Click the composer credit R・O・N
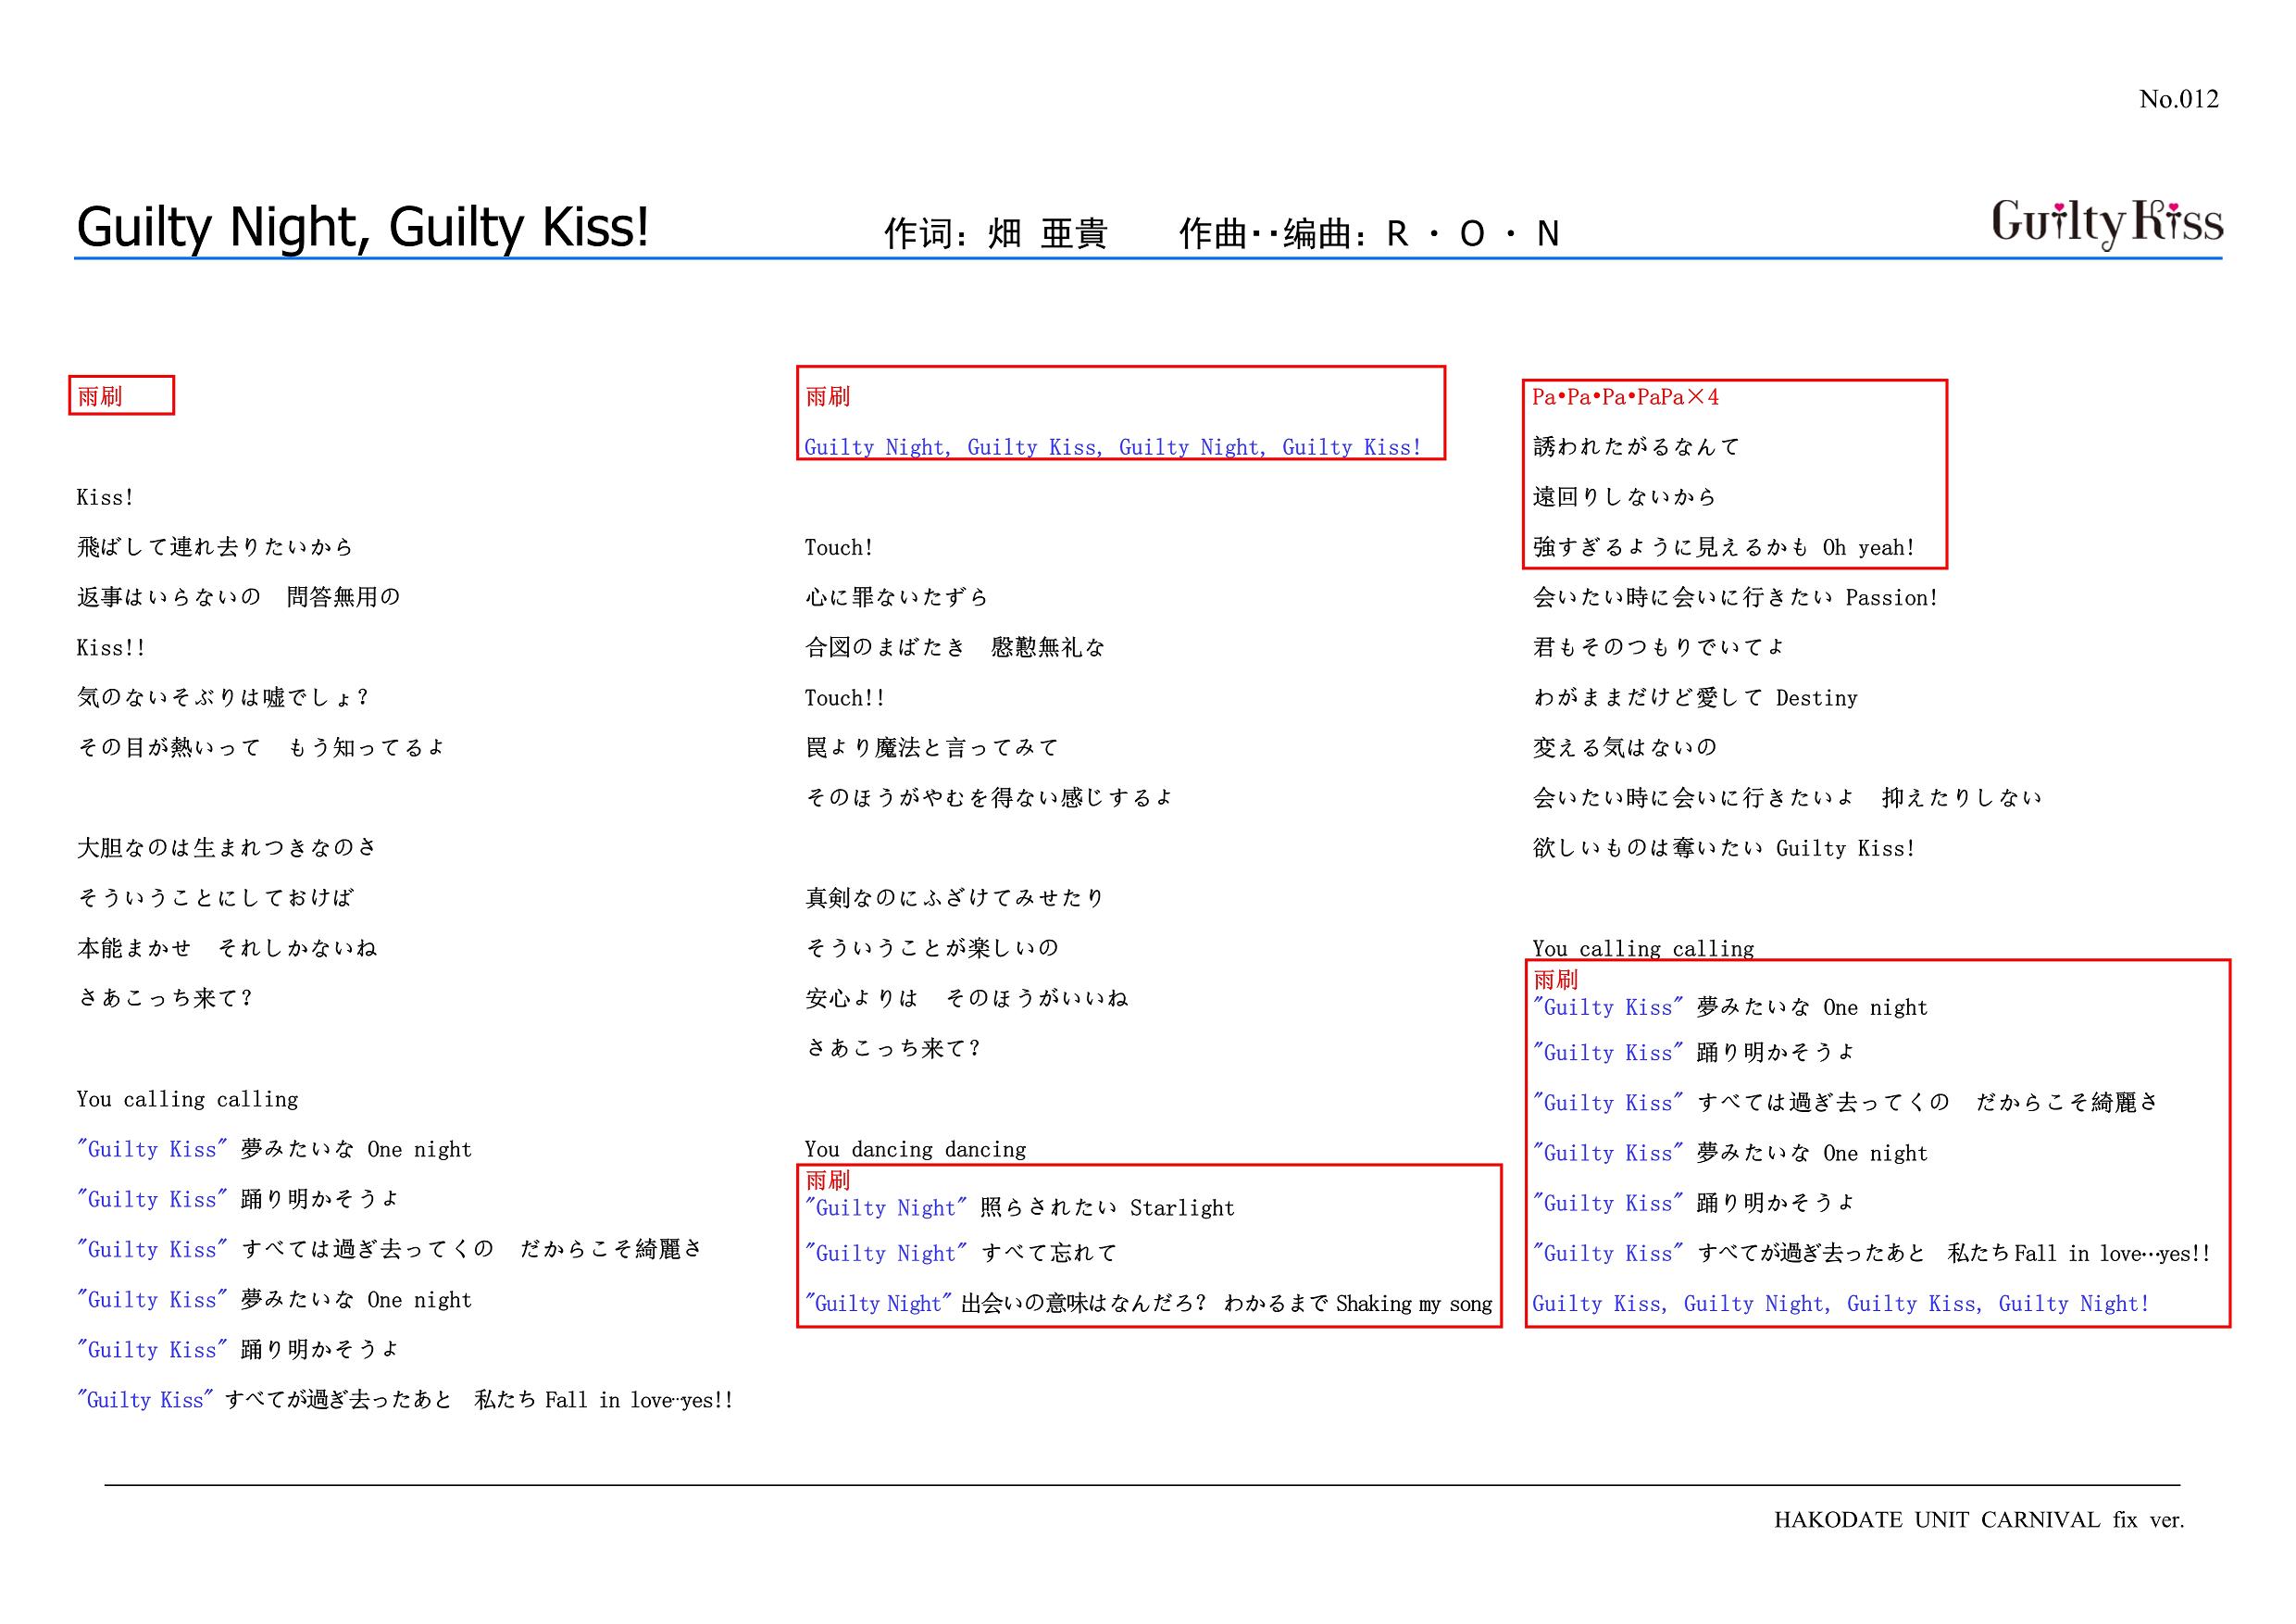2296x1624 pixels. click(1472, 234)
